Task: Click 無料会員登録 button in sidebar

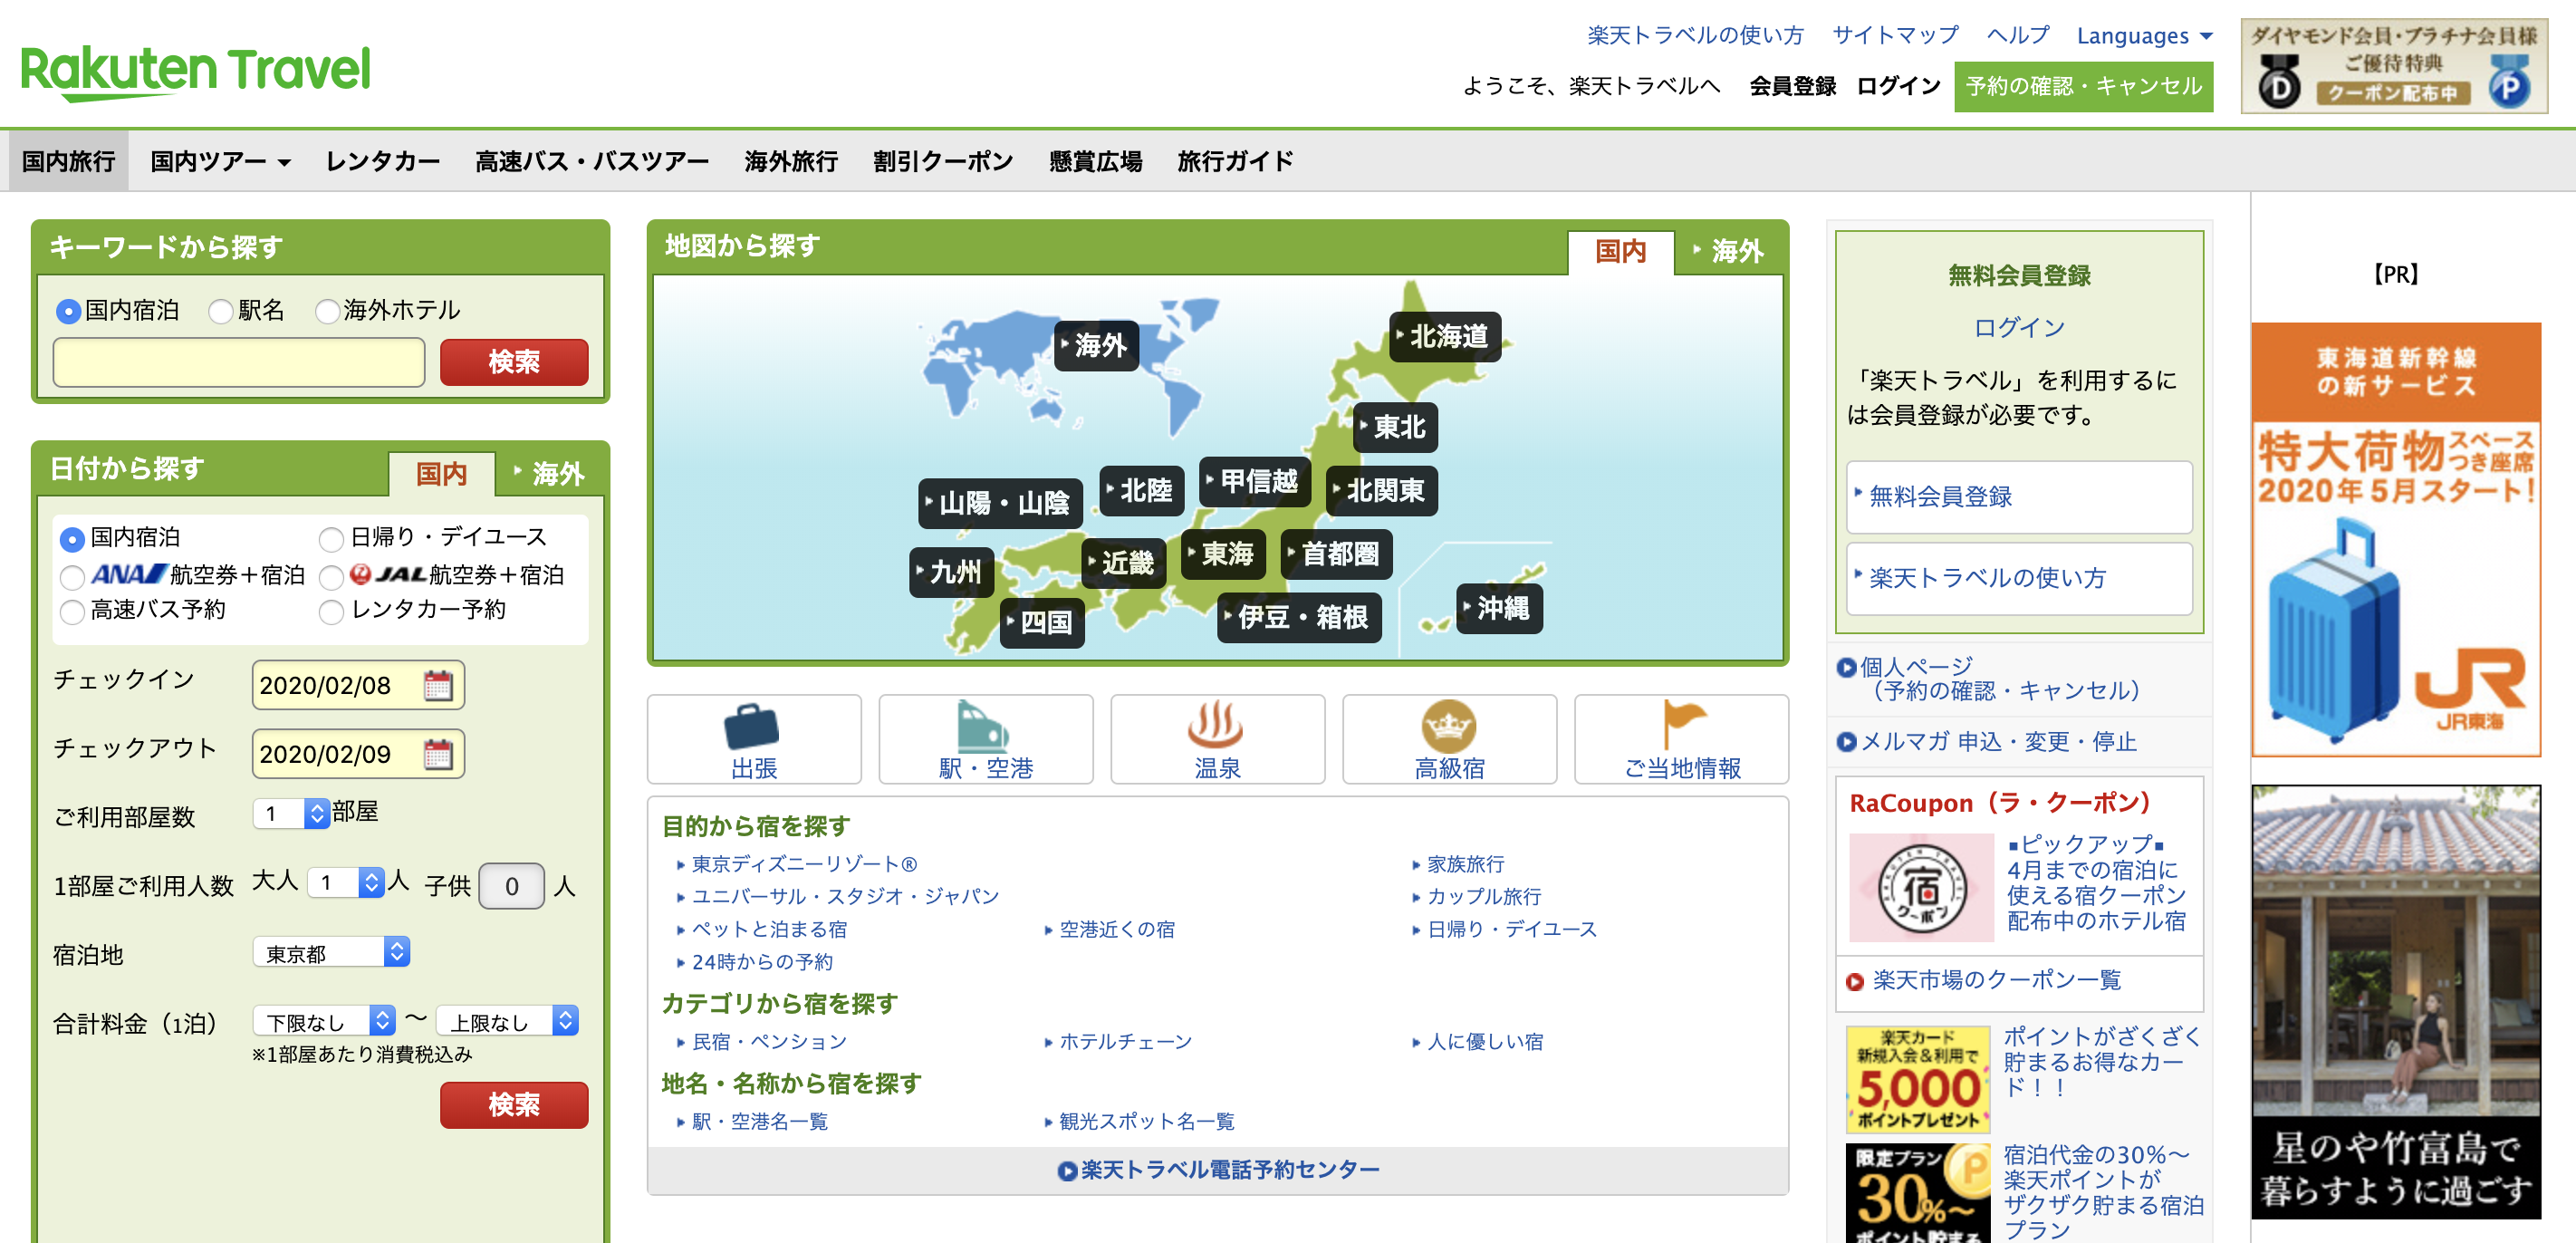Action: pyautogui.click(x=2019, y=497)
